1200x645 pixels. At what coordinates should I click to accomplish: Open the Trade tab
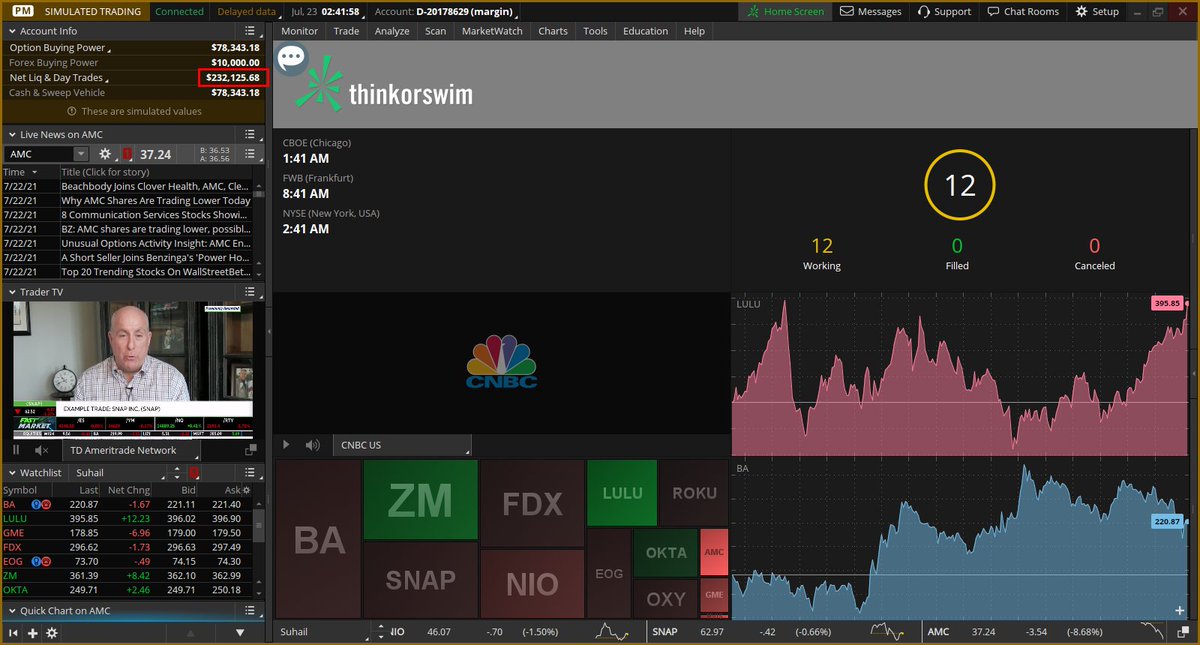pos(346,31)
